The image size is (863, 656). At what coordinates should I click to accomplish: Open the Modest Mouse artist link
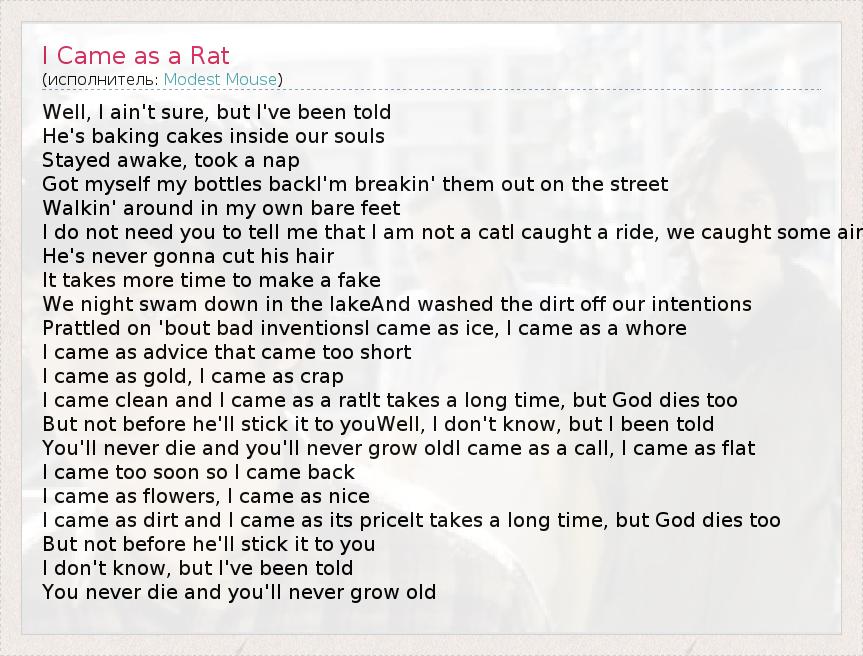pyautogui.click(x=220, y=79)
